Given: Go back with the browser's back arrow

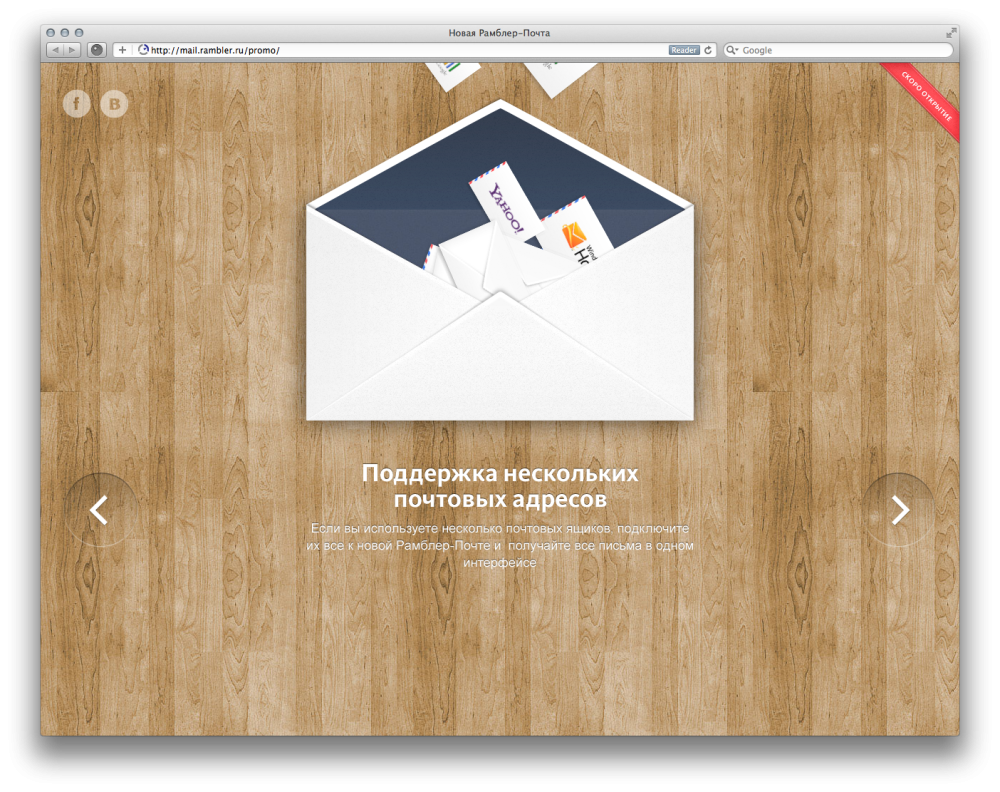Looking at the screenshot, I should [x=55, y=50].
